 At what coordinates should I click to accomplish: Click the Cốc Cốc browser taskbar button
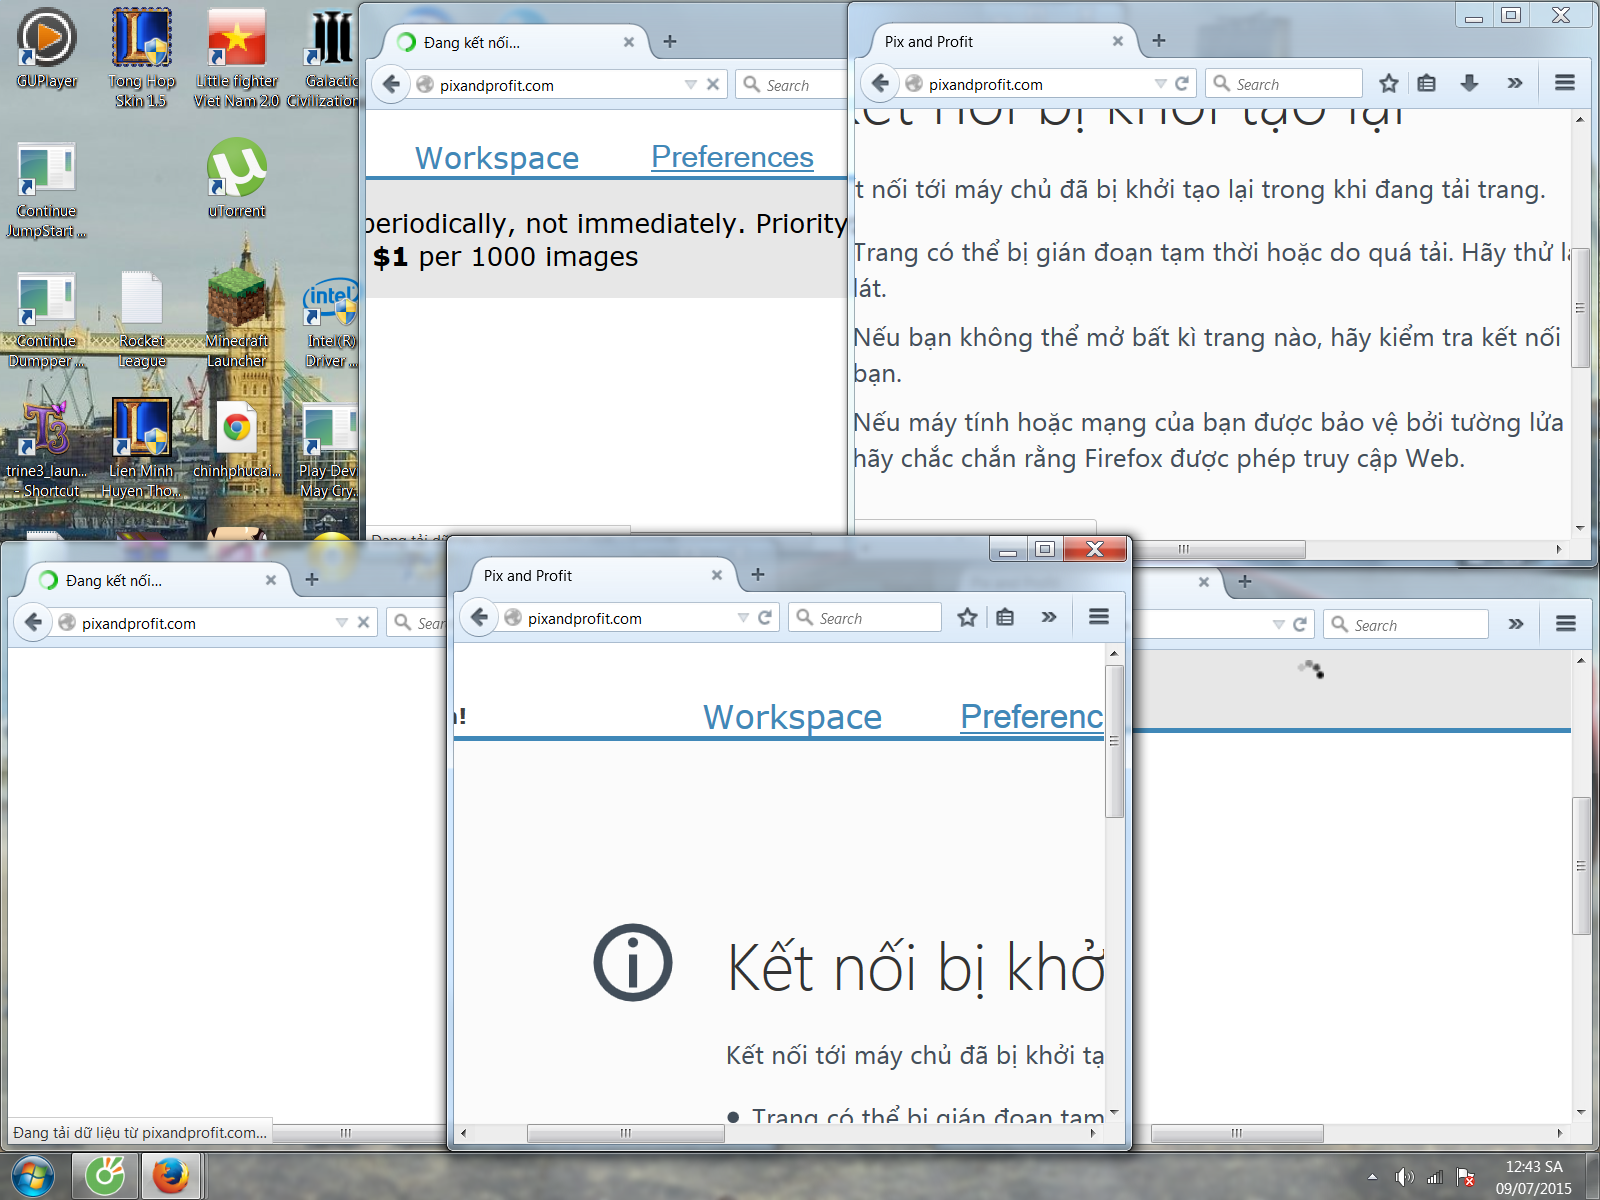pyautogui.click(x=104, y=1175)
